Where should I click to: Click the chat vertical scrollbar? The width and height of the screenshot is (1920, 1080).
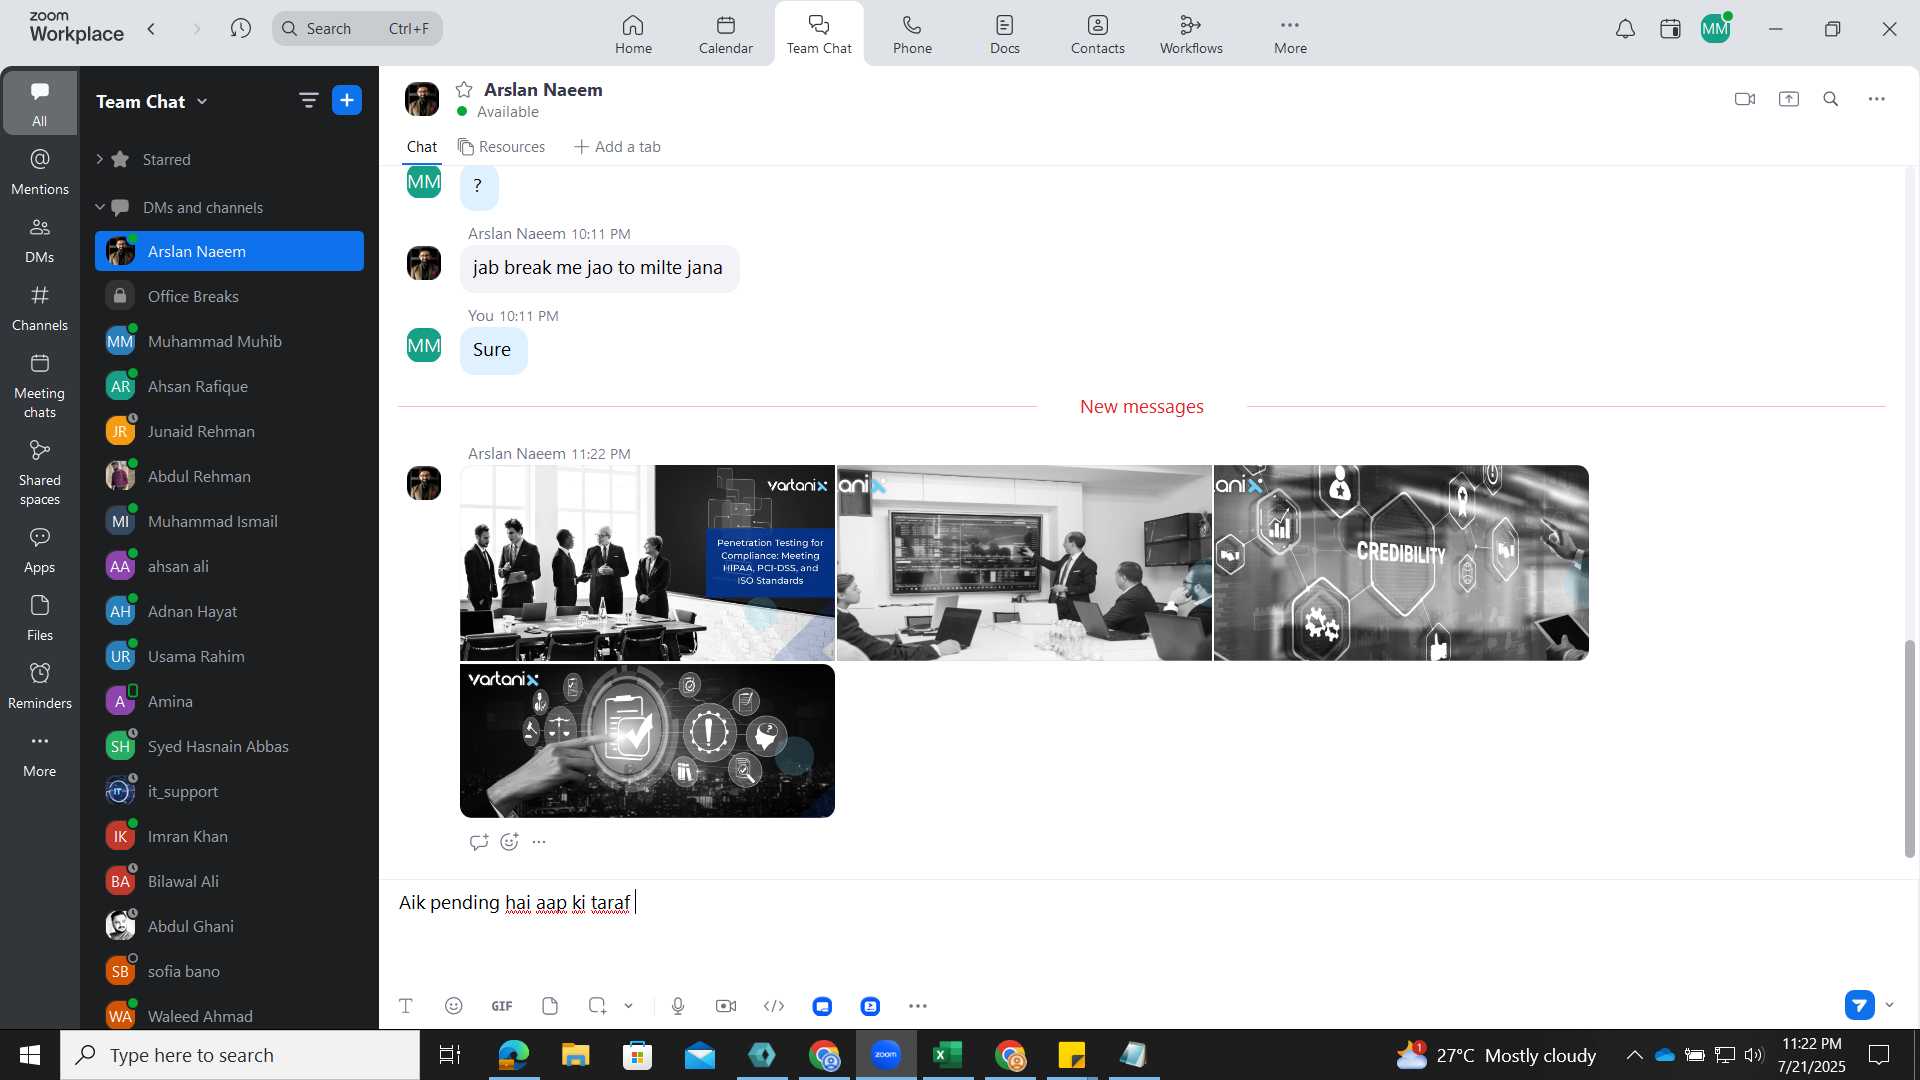(x=1909, y=748)
